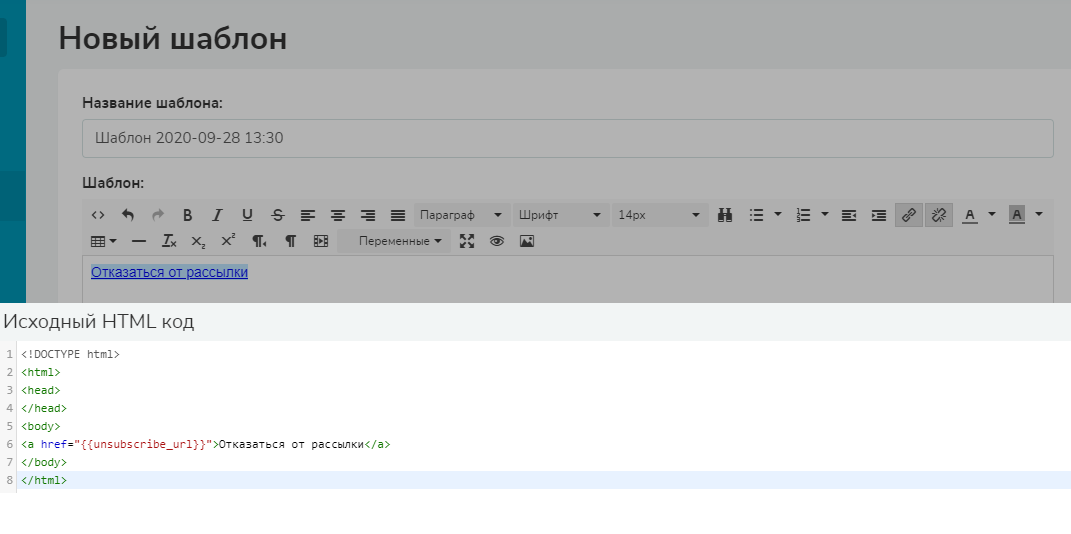Open the Параграф format dropdown
Screen dimensions: 1071x534
click(x=461, y=215)
